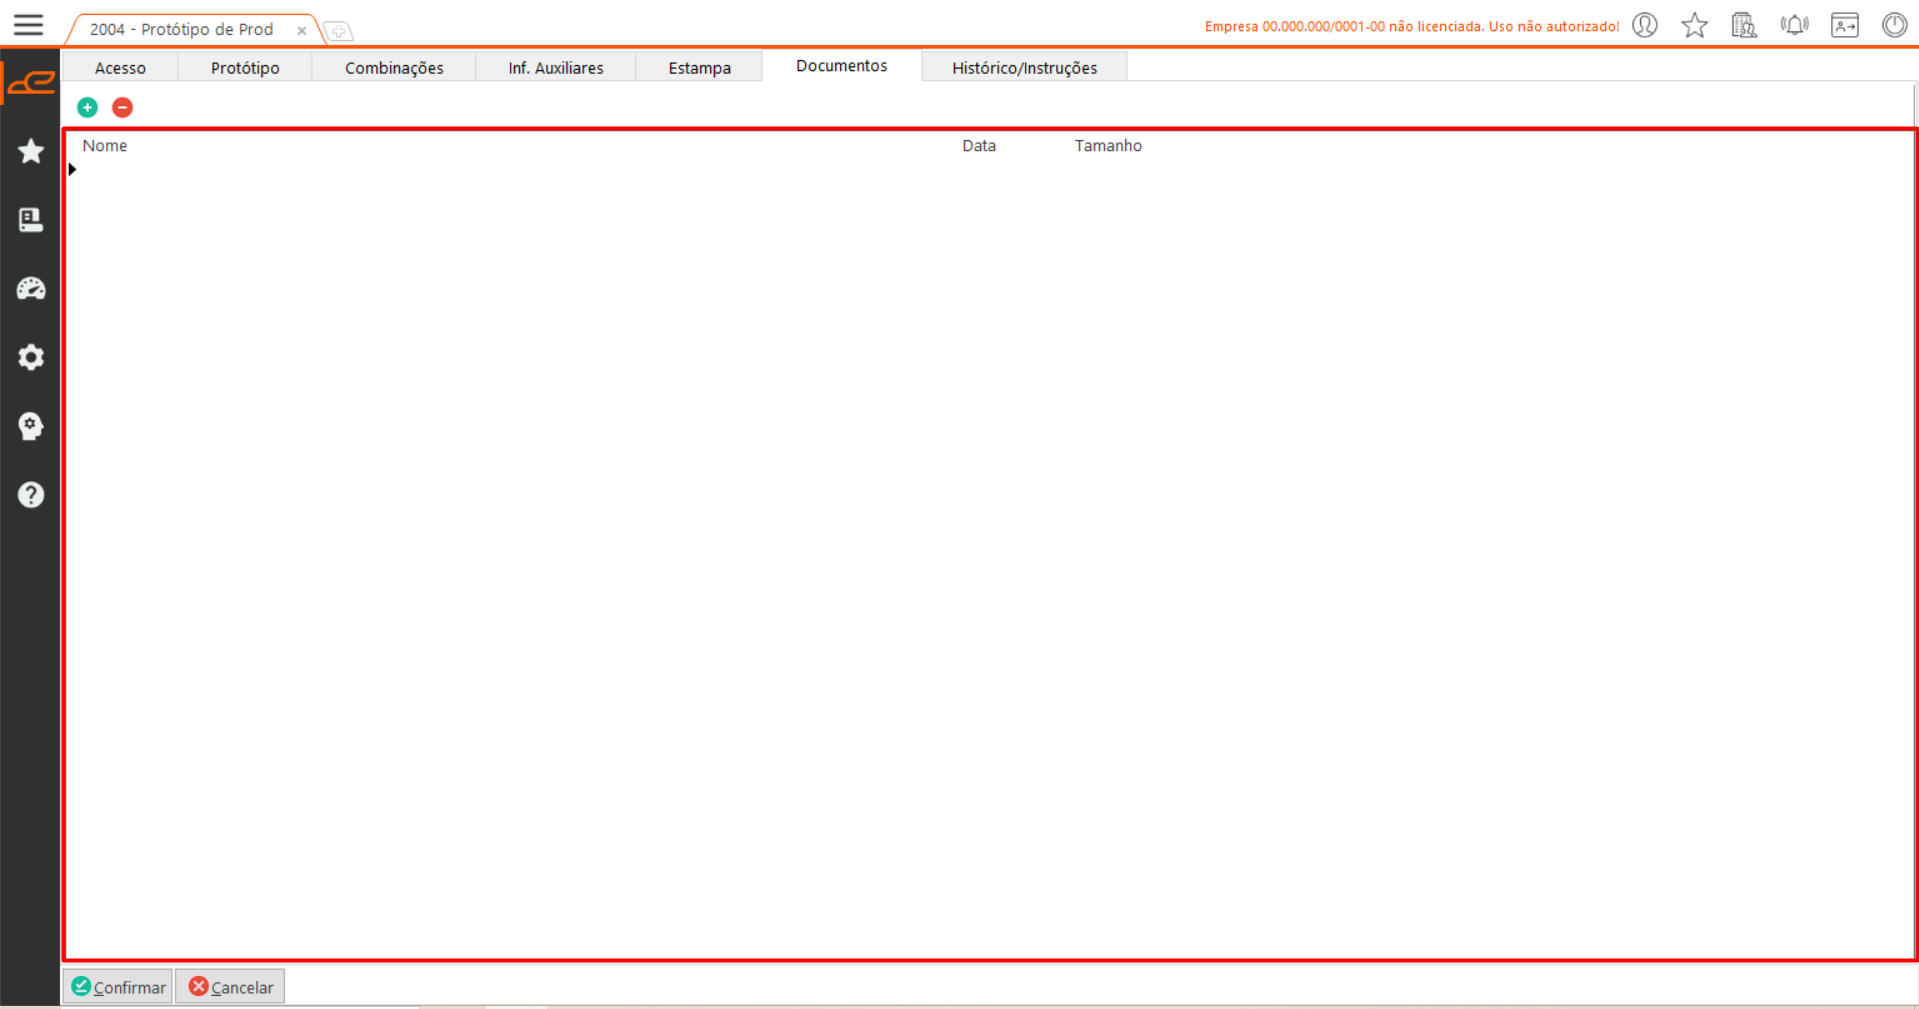The image size is (1919, 1009).
Task: Open favorites star in left sidebar
Action: coord(31,151)
